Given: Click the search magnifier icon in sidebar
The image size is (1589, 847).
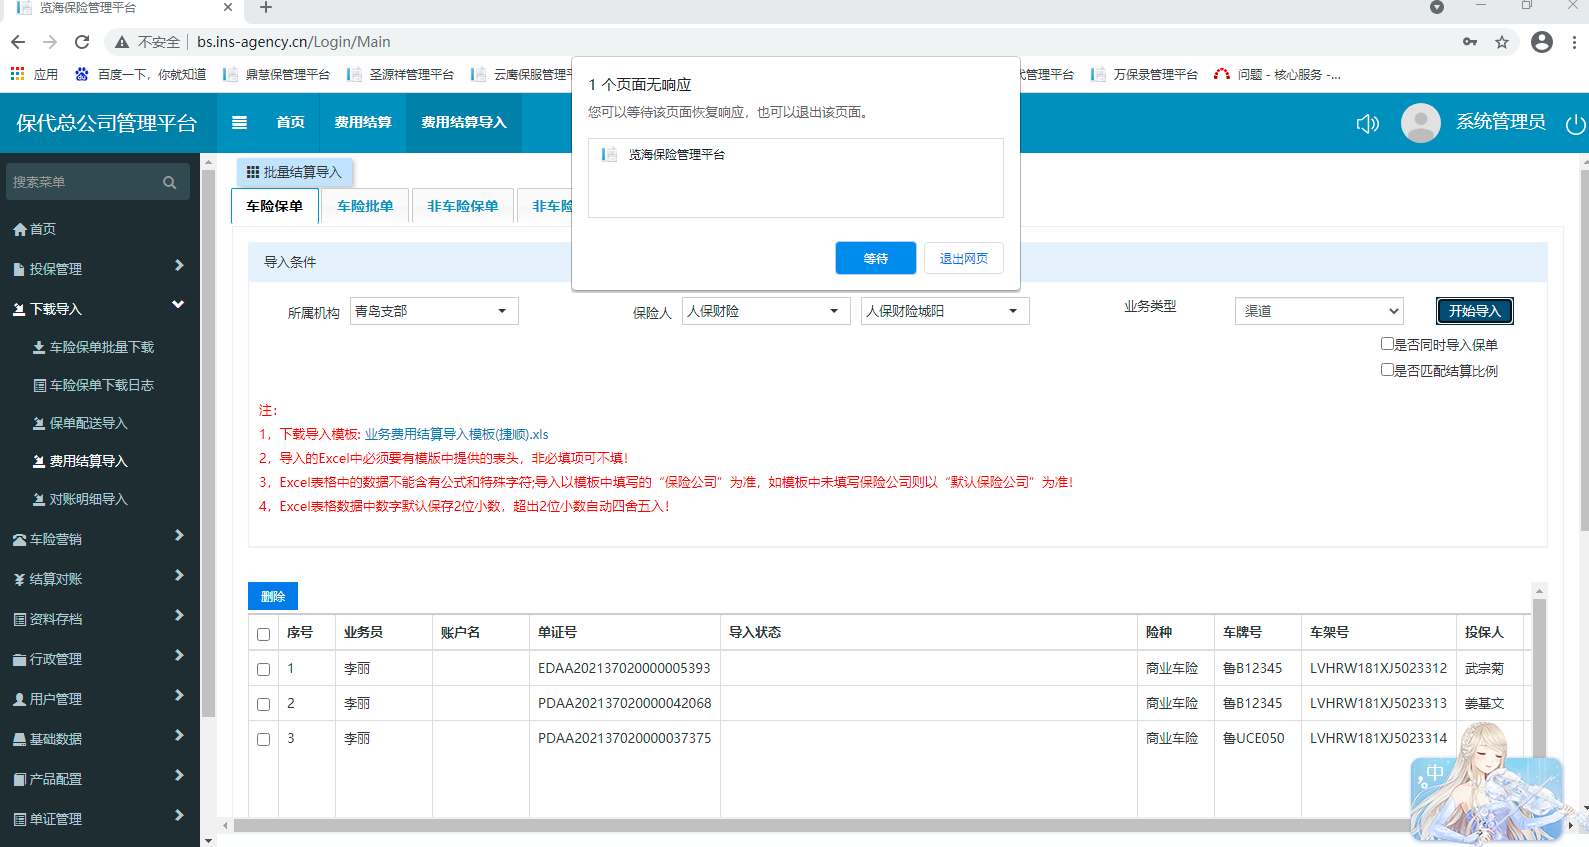Looking at the screenshot, I should [169, 182].
